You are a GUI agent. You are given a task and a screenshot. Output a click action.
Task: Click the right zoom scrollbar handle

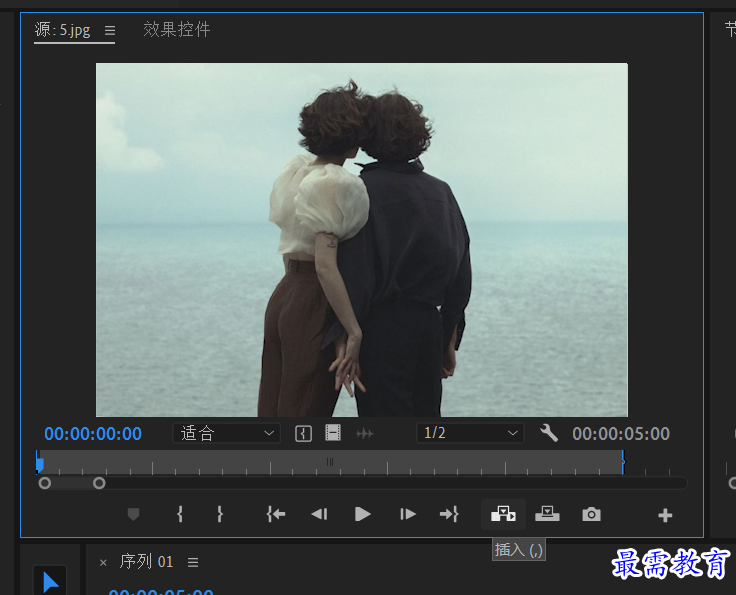coord(99,483)
